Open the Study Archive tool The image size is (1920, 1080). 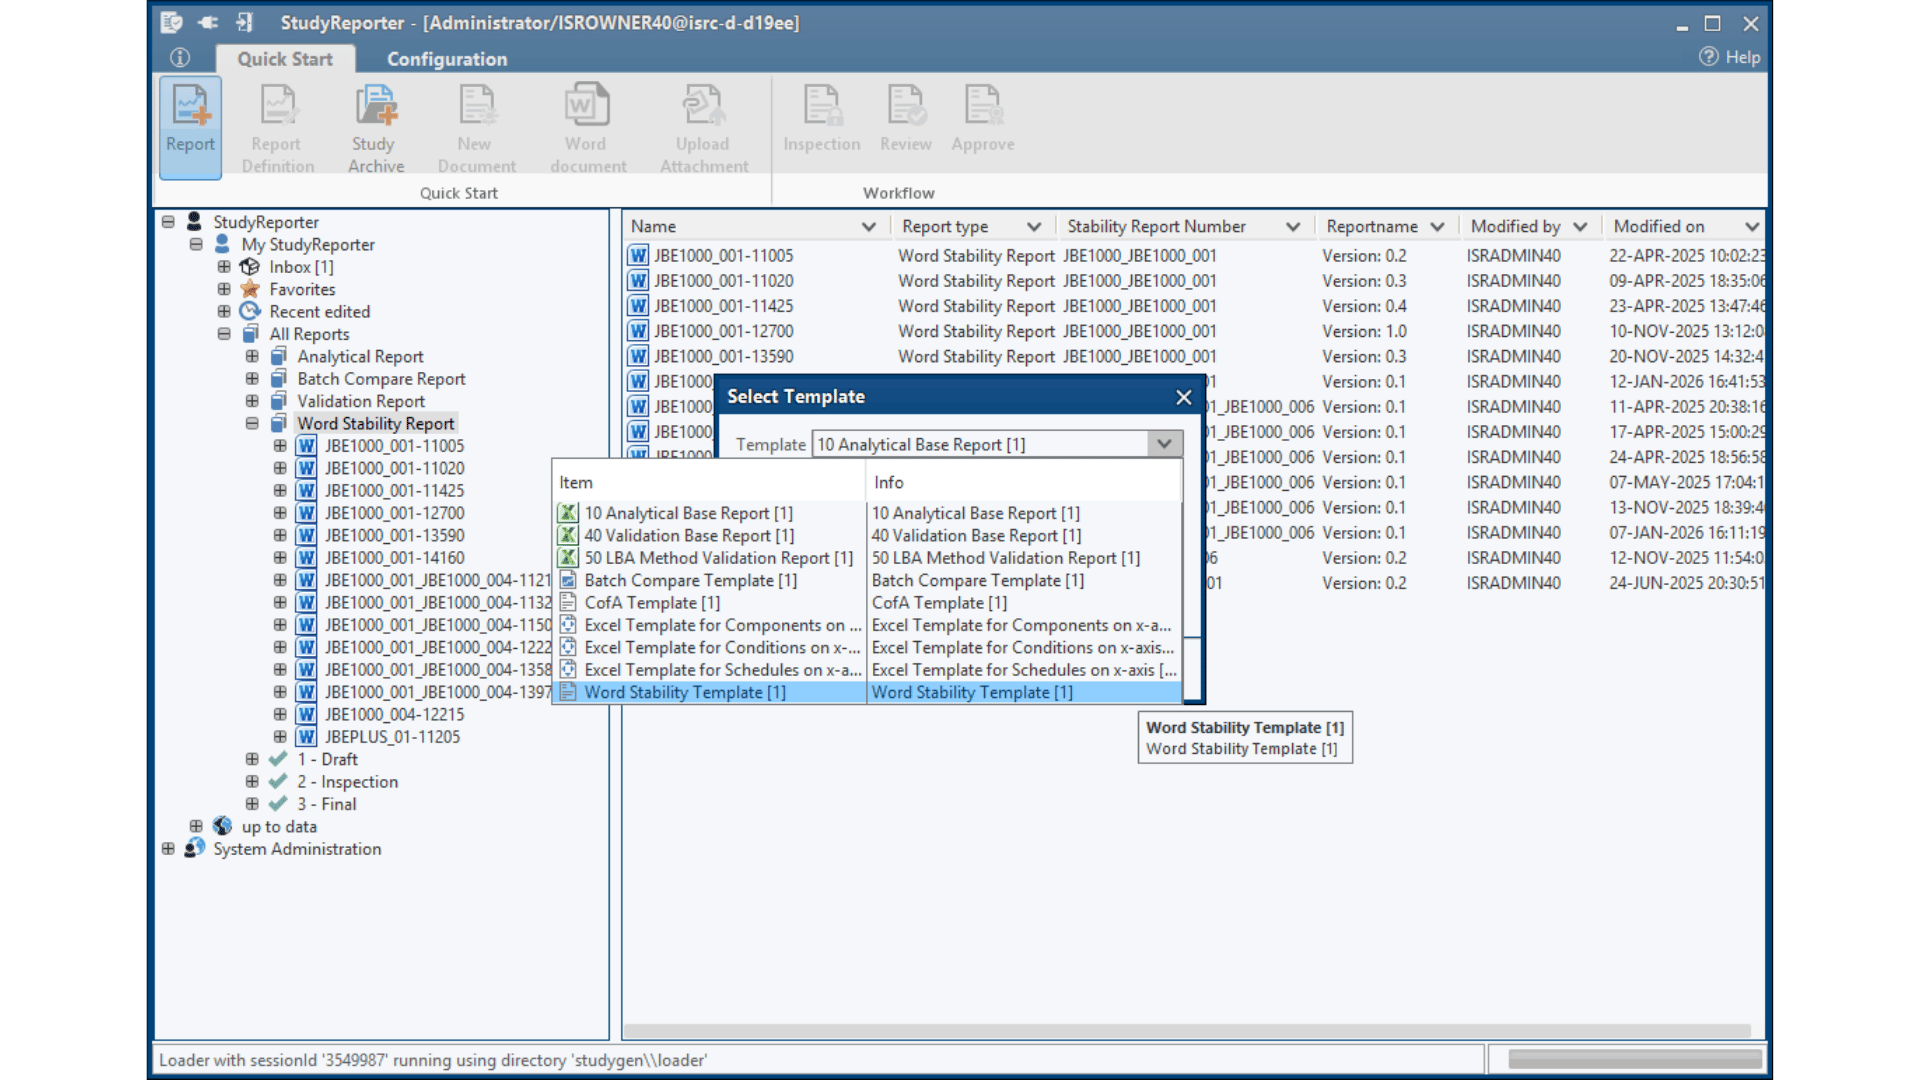click(376, 108)
